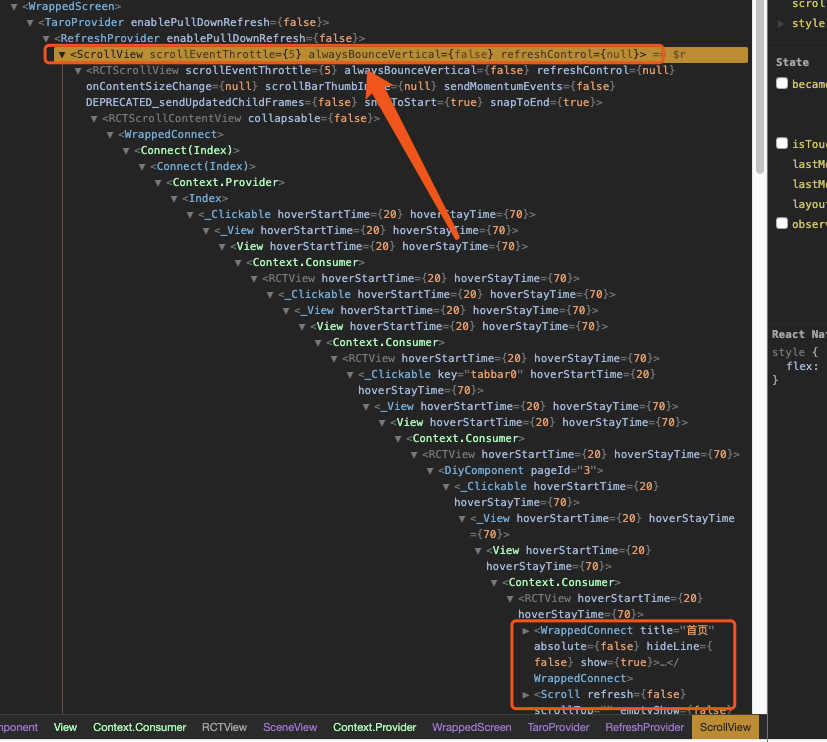Expand the 'style' prop in the right panel
Image resolution: width=827 pixels, height=742 pixels.
click(781, 23)
